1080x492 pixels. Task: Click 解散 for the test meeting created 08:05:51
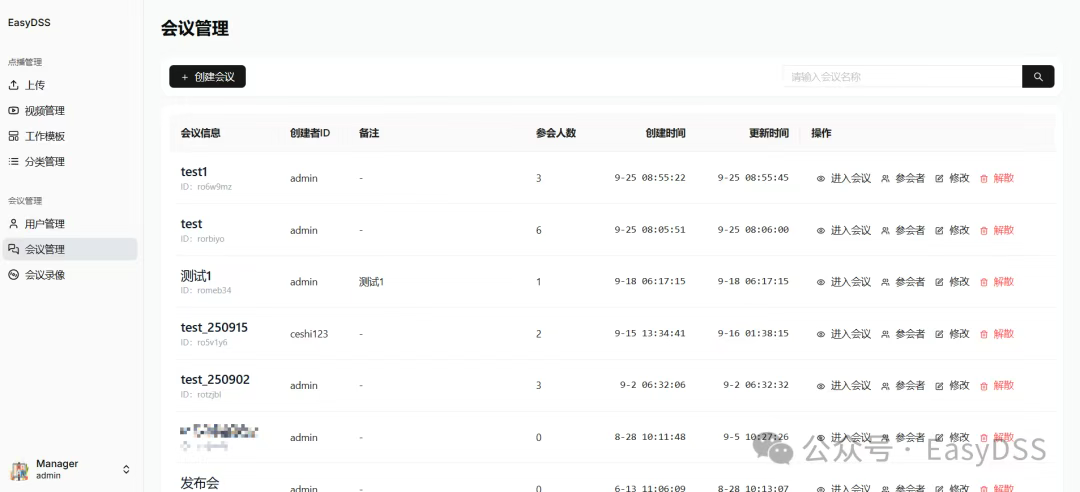[x=997, y=230]
